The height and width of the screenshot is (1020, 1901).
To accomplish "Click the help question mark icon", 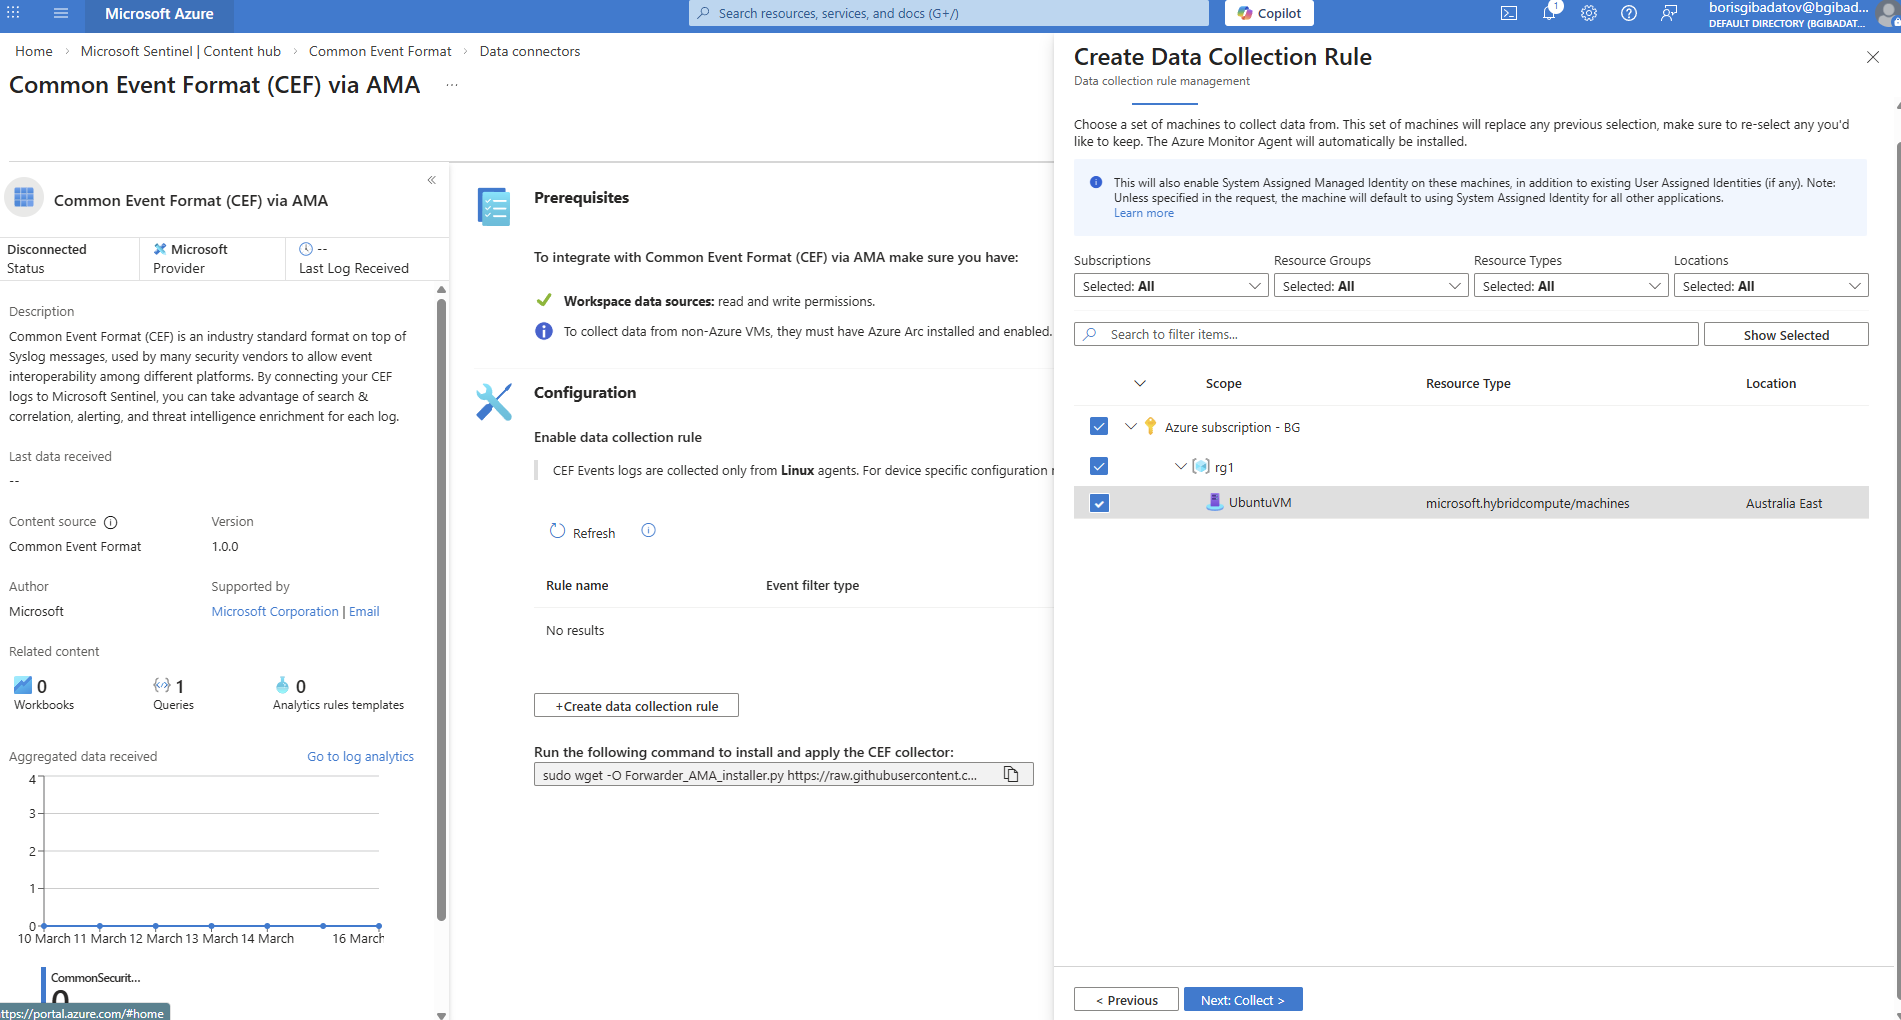I will 1629,14.
